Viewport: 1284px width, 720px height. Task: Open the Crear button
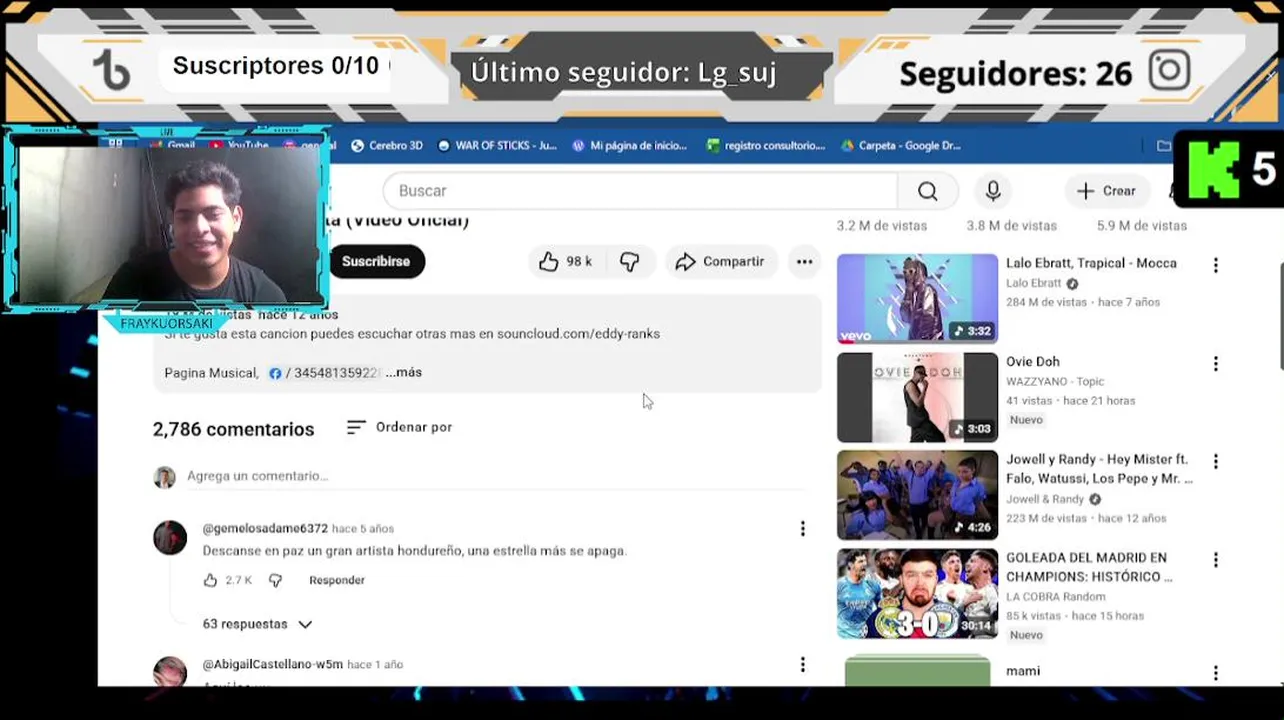point(1106,191)
